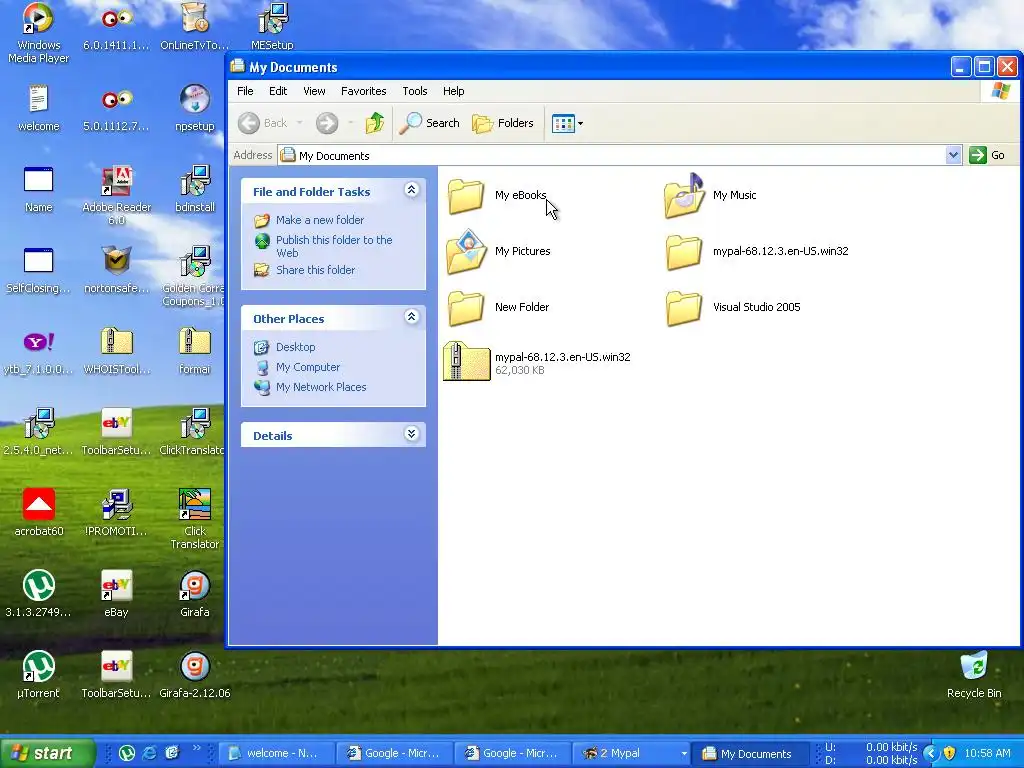Viewport: 1024px width, 768px height.
Task: Click the Search toolbar button
Action: click(x=430, y=123)
